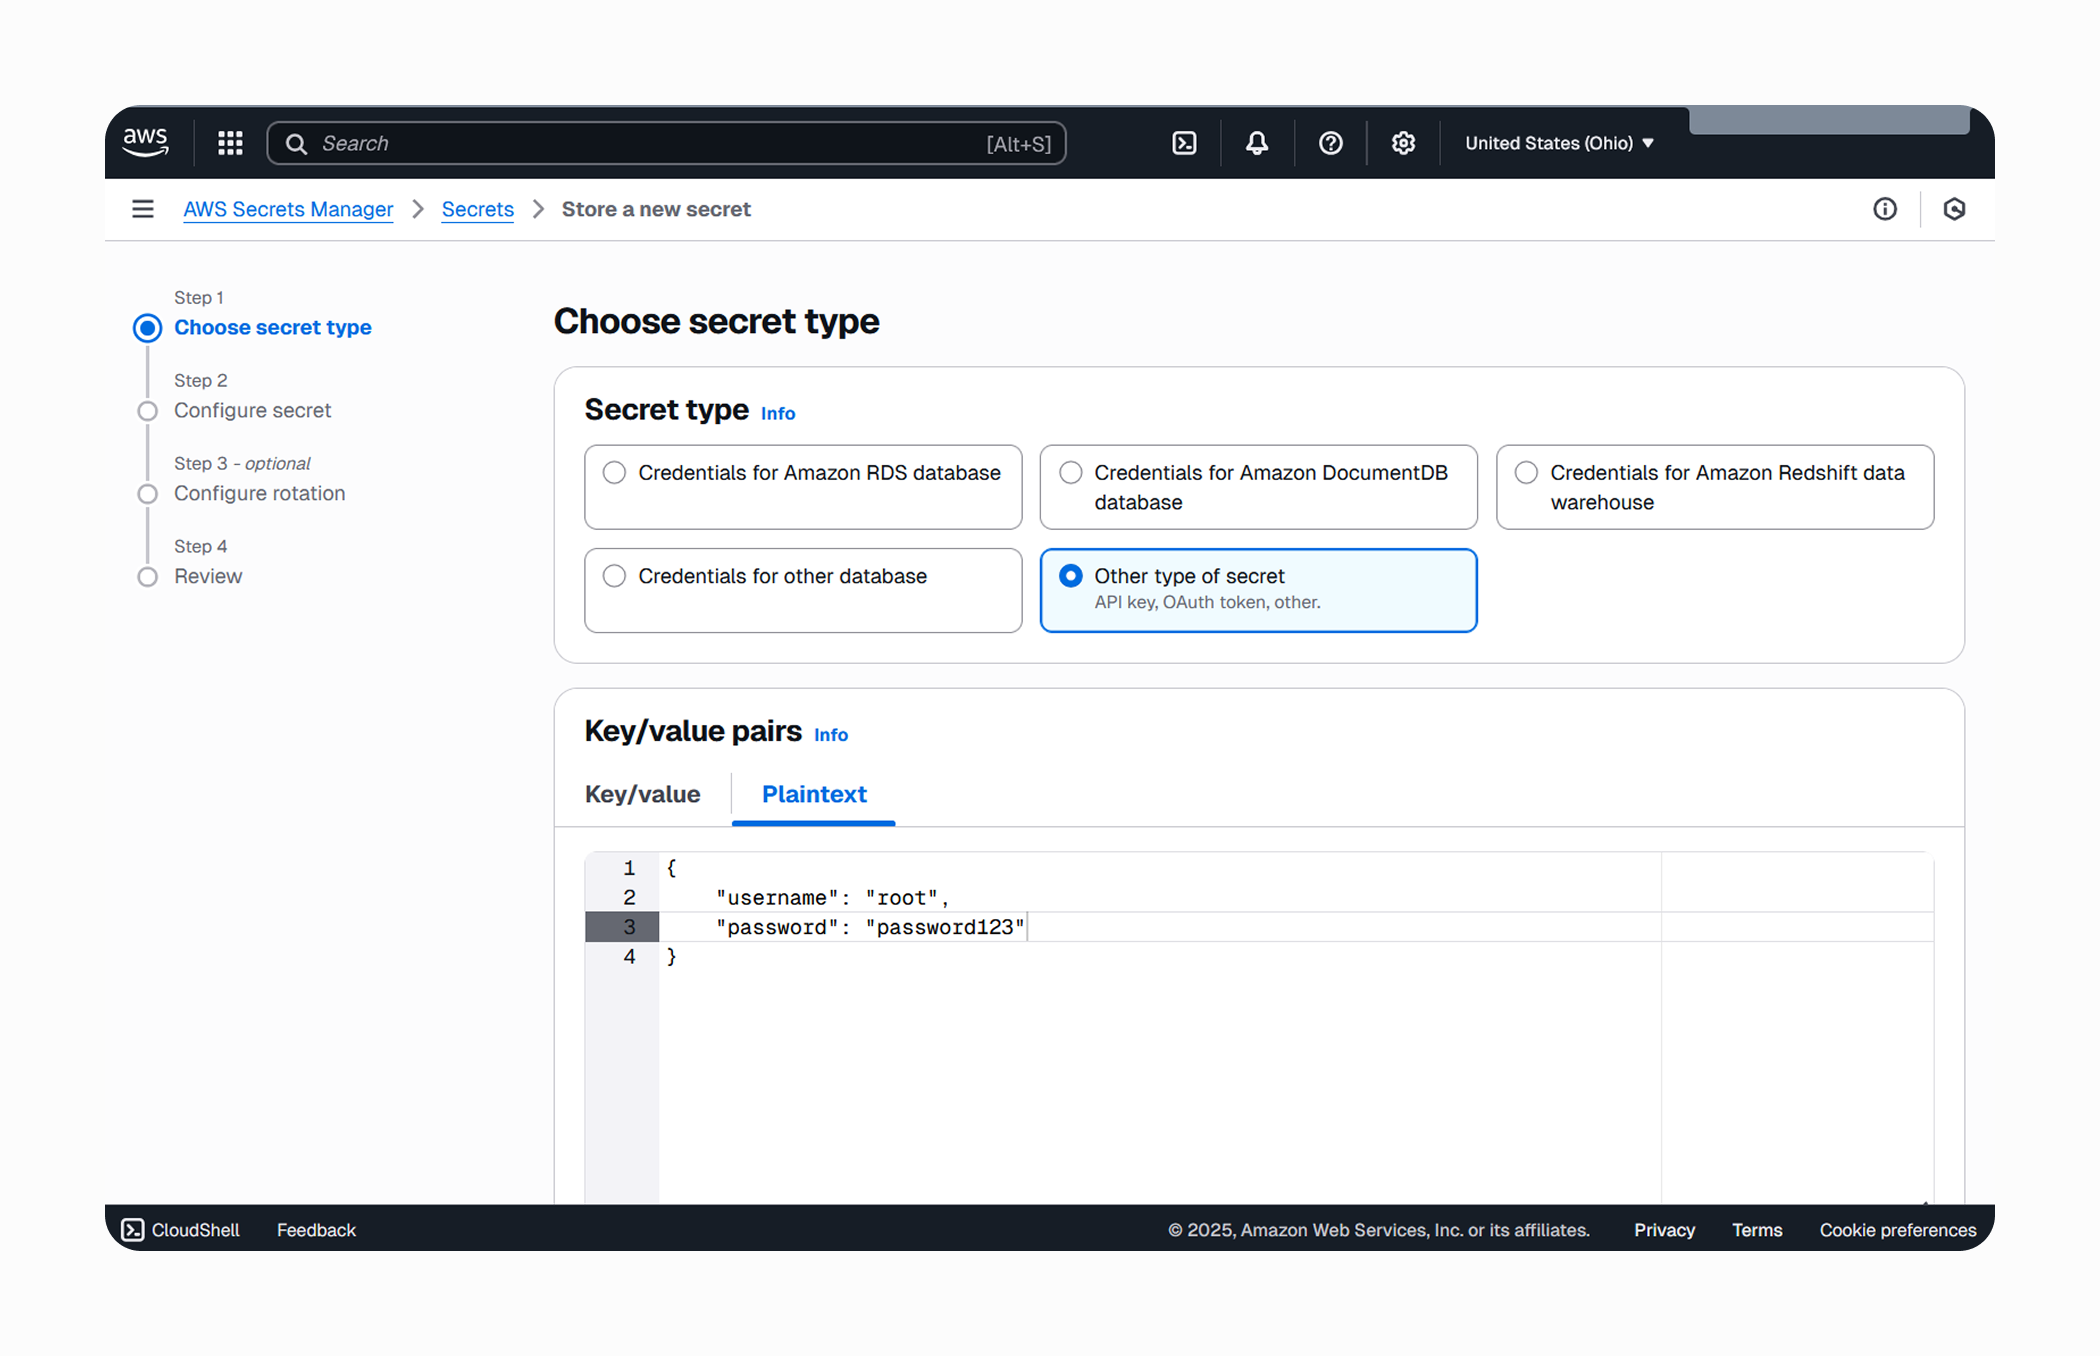
Task: Click the "password": "password123" line in editor
Action: click(x=870, y=927)
